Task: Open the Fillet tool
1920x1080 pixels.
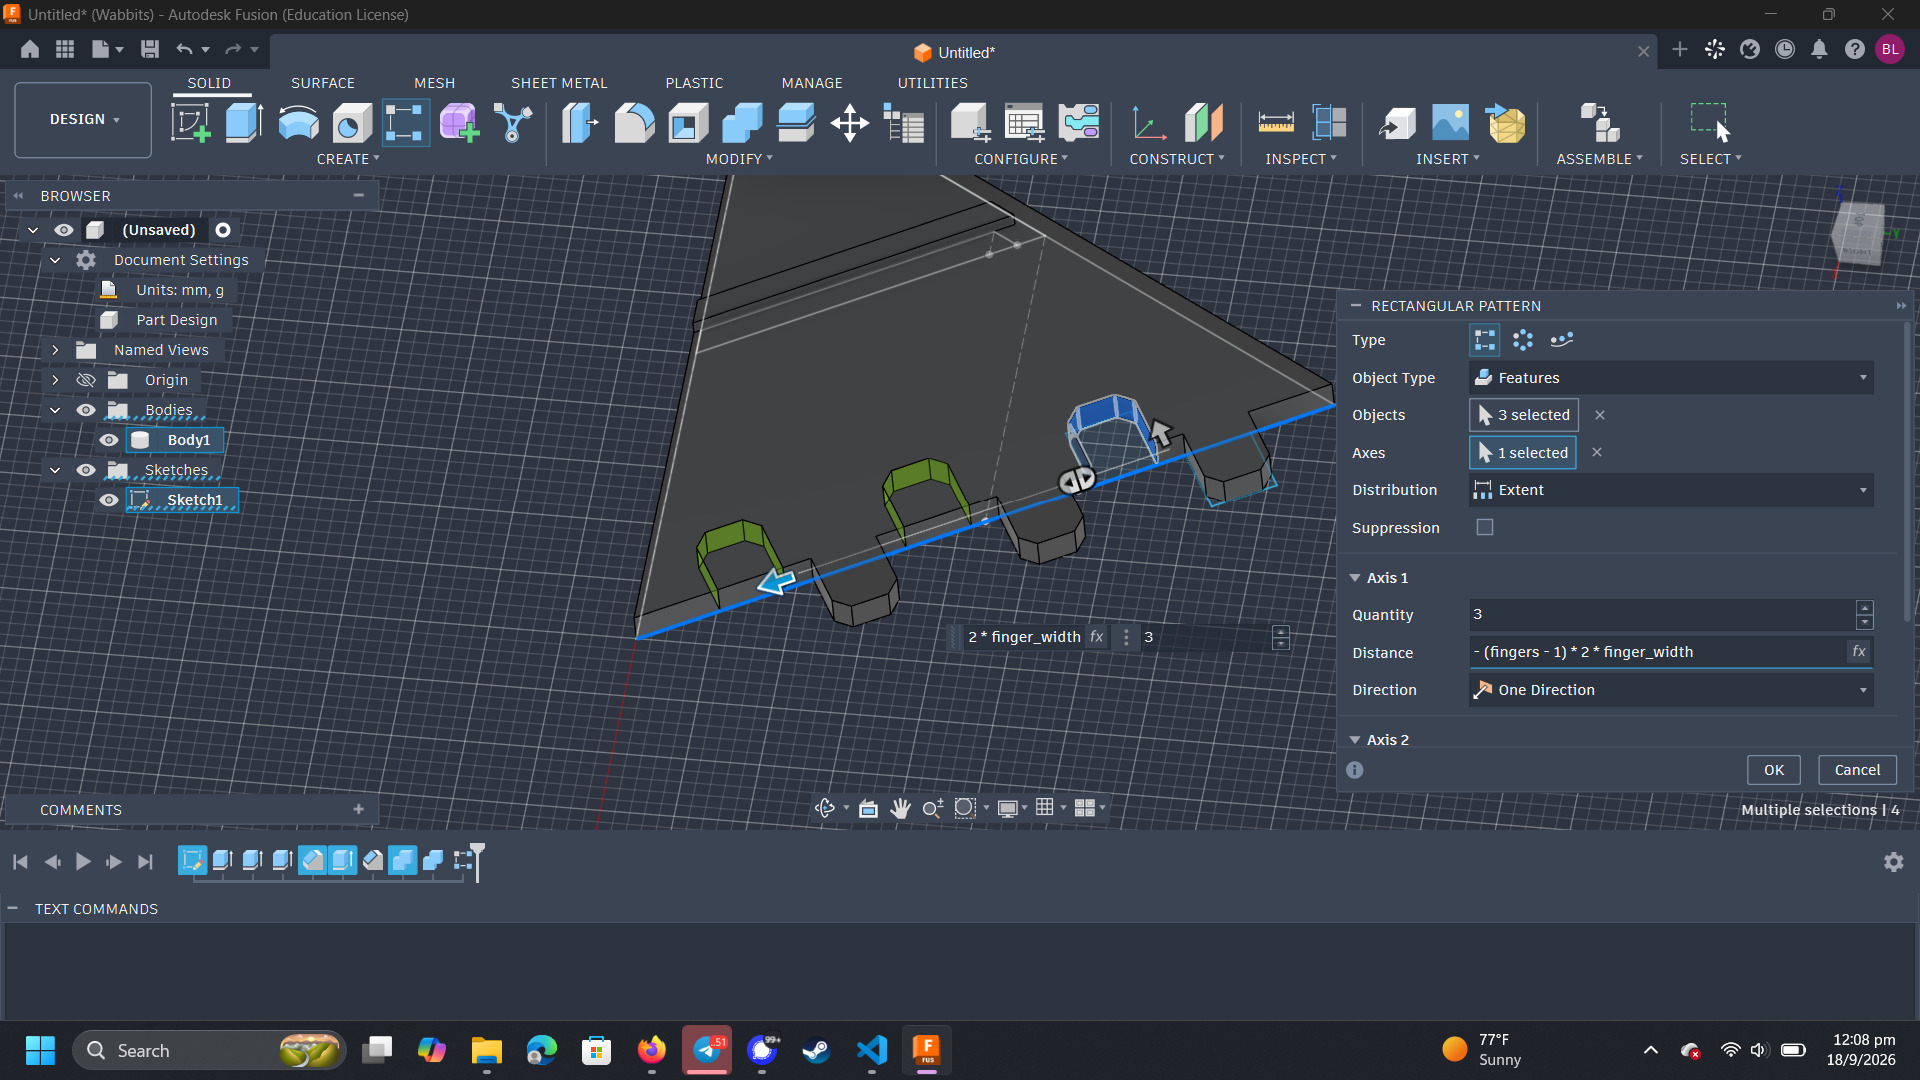Action: pos(634,123)
